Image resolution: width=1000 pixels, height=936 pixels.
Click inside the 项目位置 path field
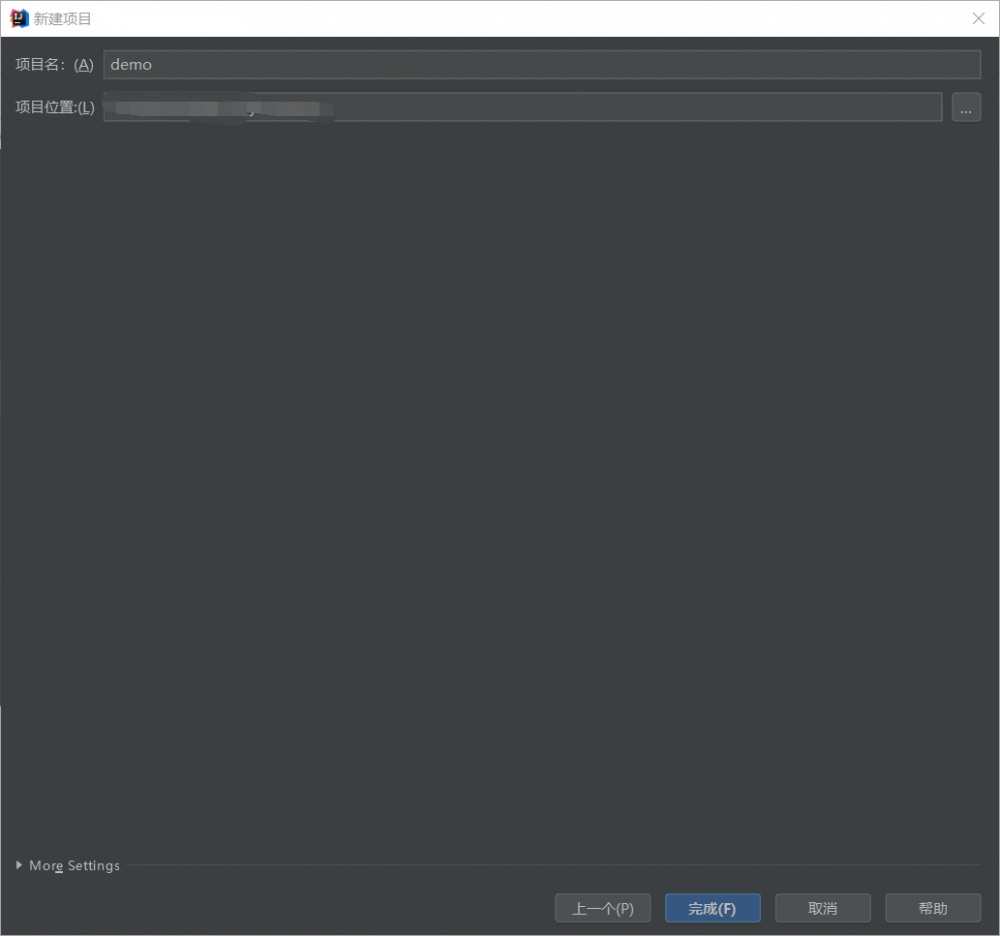tap(500, 107)
